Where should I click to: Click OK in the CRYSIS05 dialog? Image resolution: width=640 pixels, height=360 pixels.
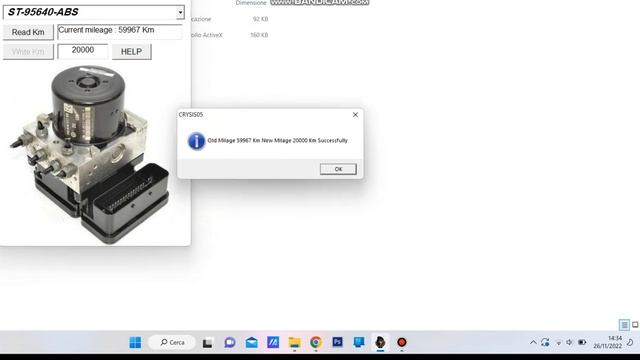point(338,169)
